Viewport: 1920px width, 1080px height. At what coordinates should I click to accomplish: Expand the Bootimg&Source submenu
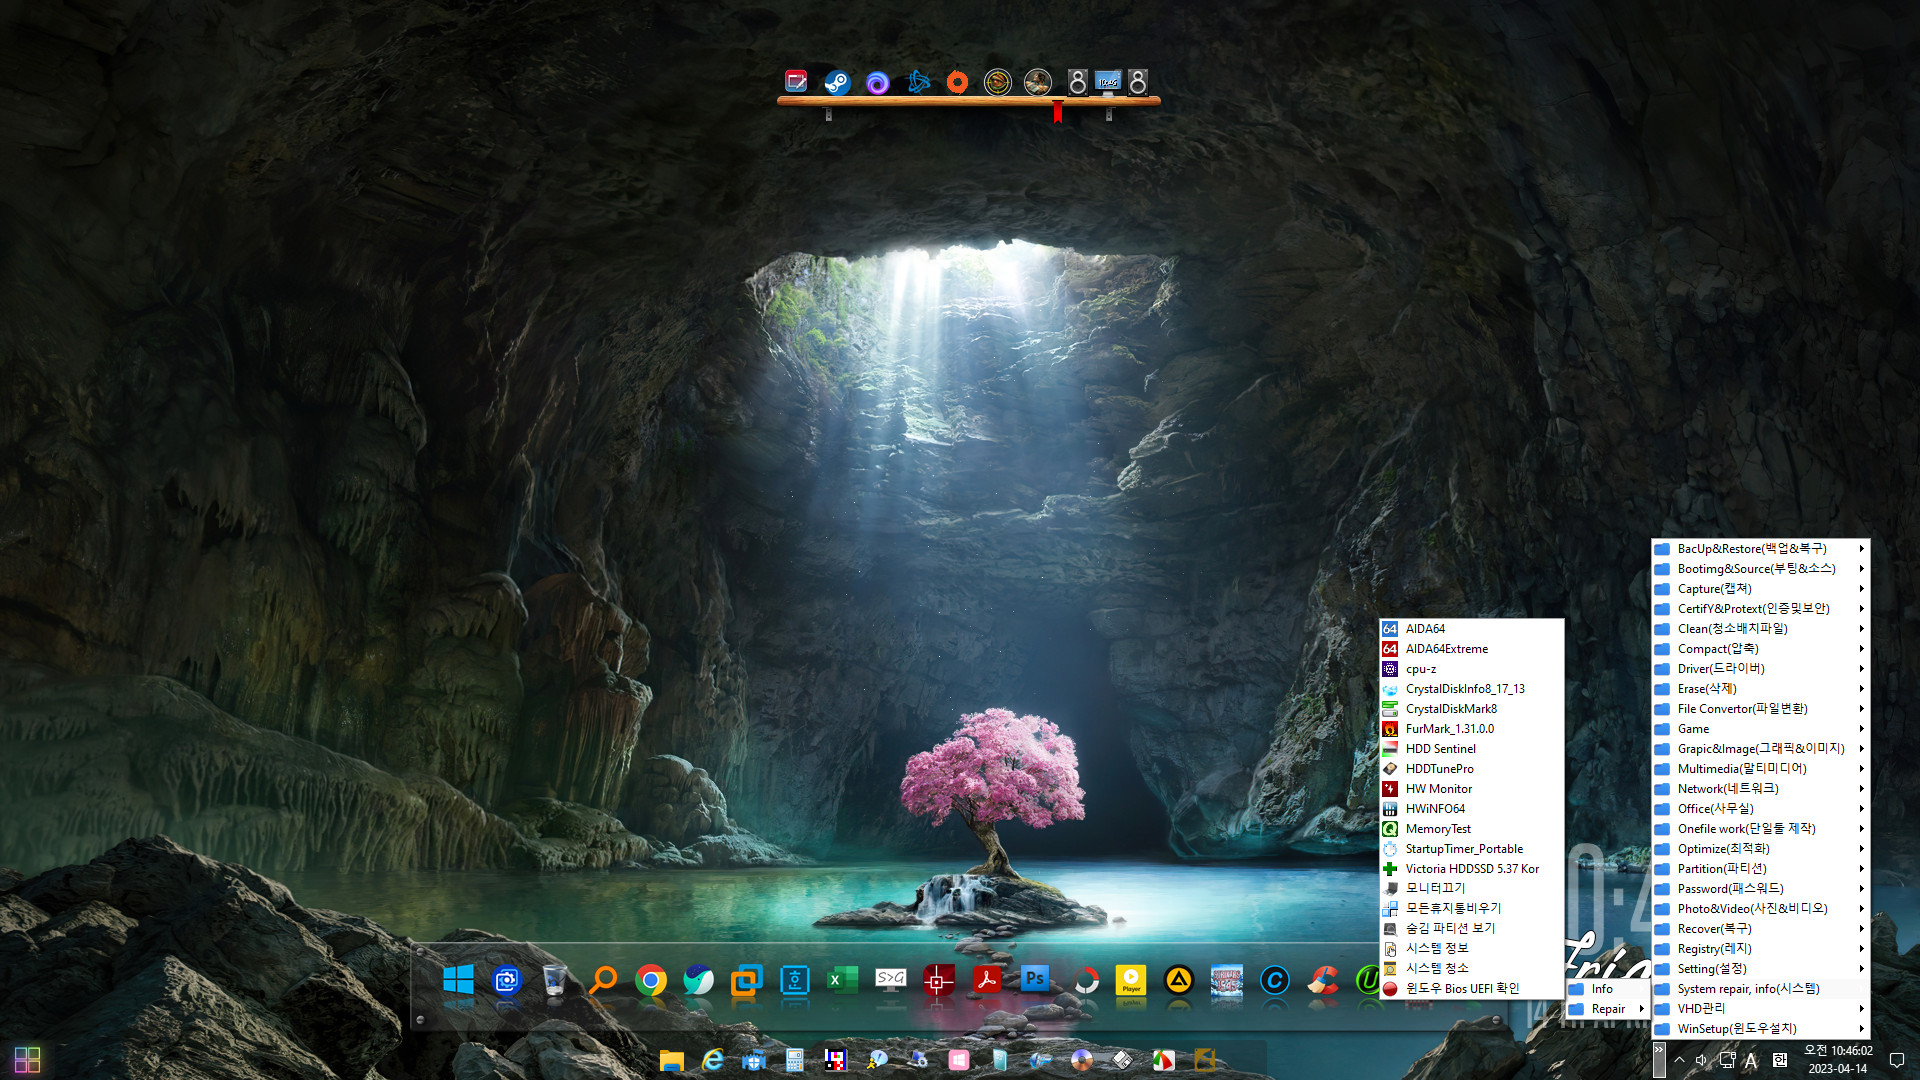tap(1760, 568)
